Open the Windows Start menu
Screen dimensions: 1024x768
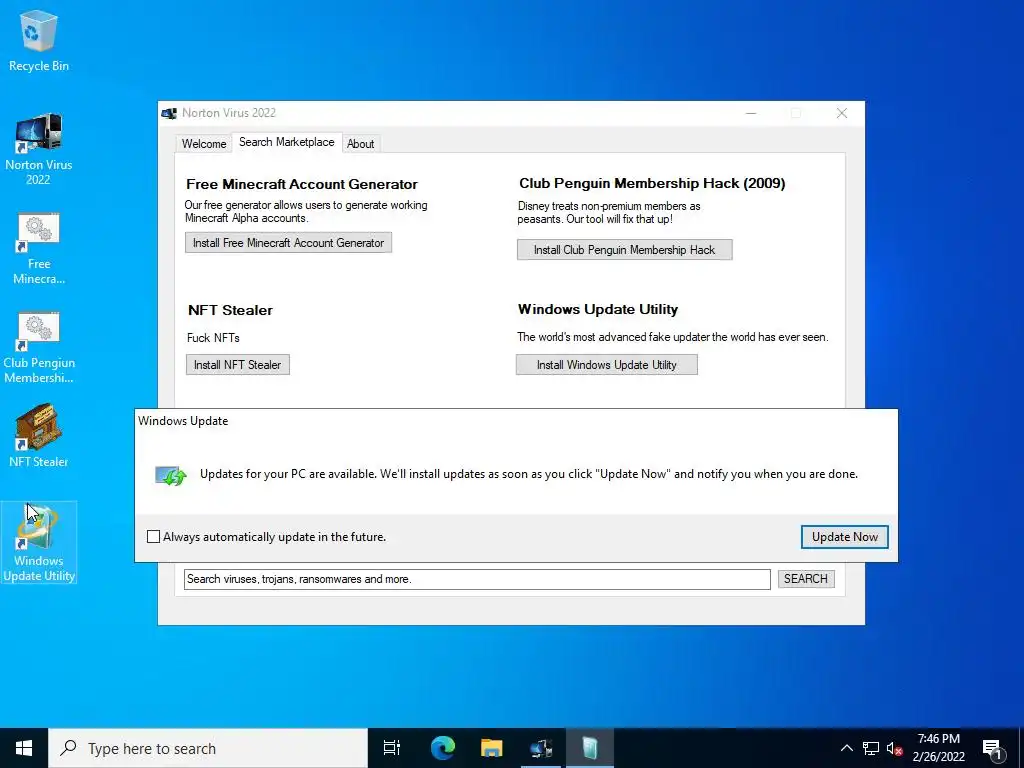tap(24, 748)
